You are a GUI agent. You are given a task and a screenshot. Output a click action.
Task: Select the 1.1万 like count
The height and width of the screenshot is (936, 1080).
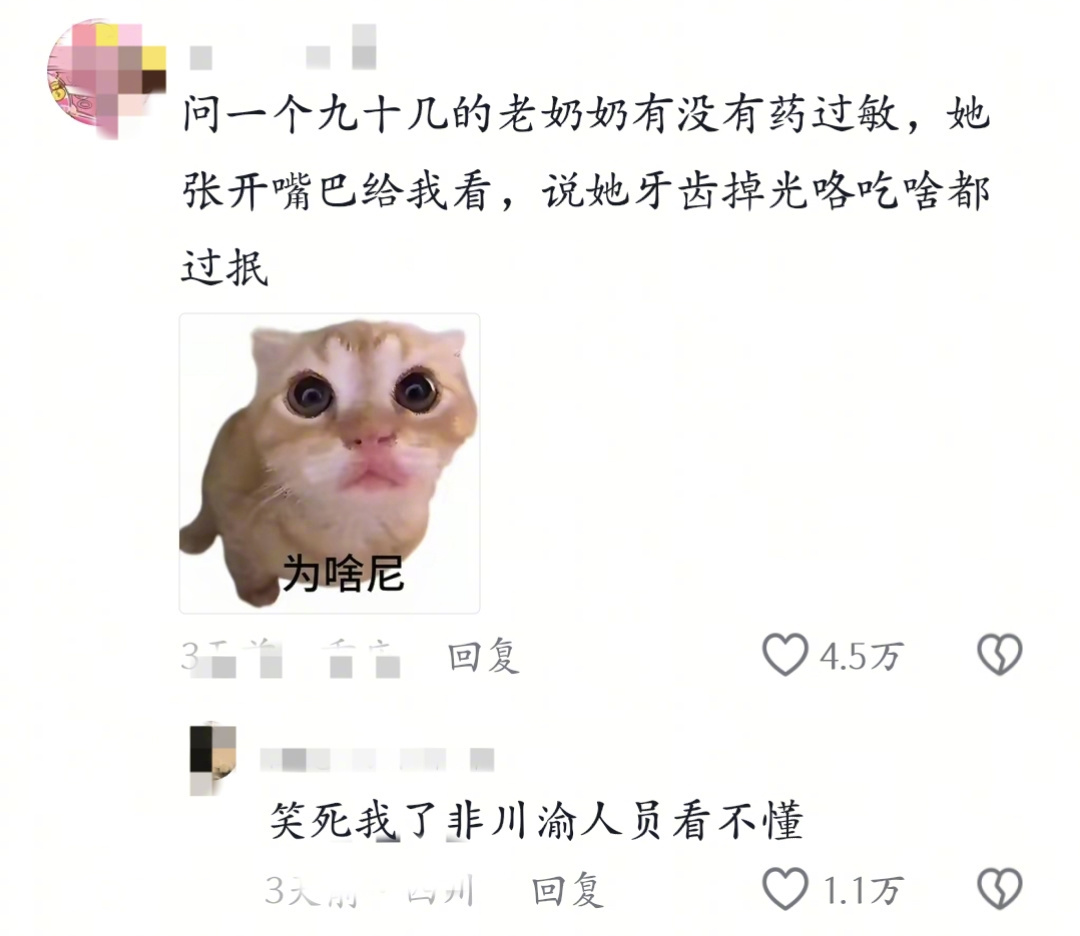pyautogui.click(x=862, y=891)
